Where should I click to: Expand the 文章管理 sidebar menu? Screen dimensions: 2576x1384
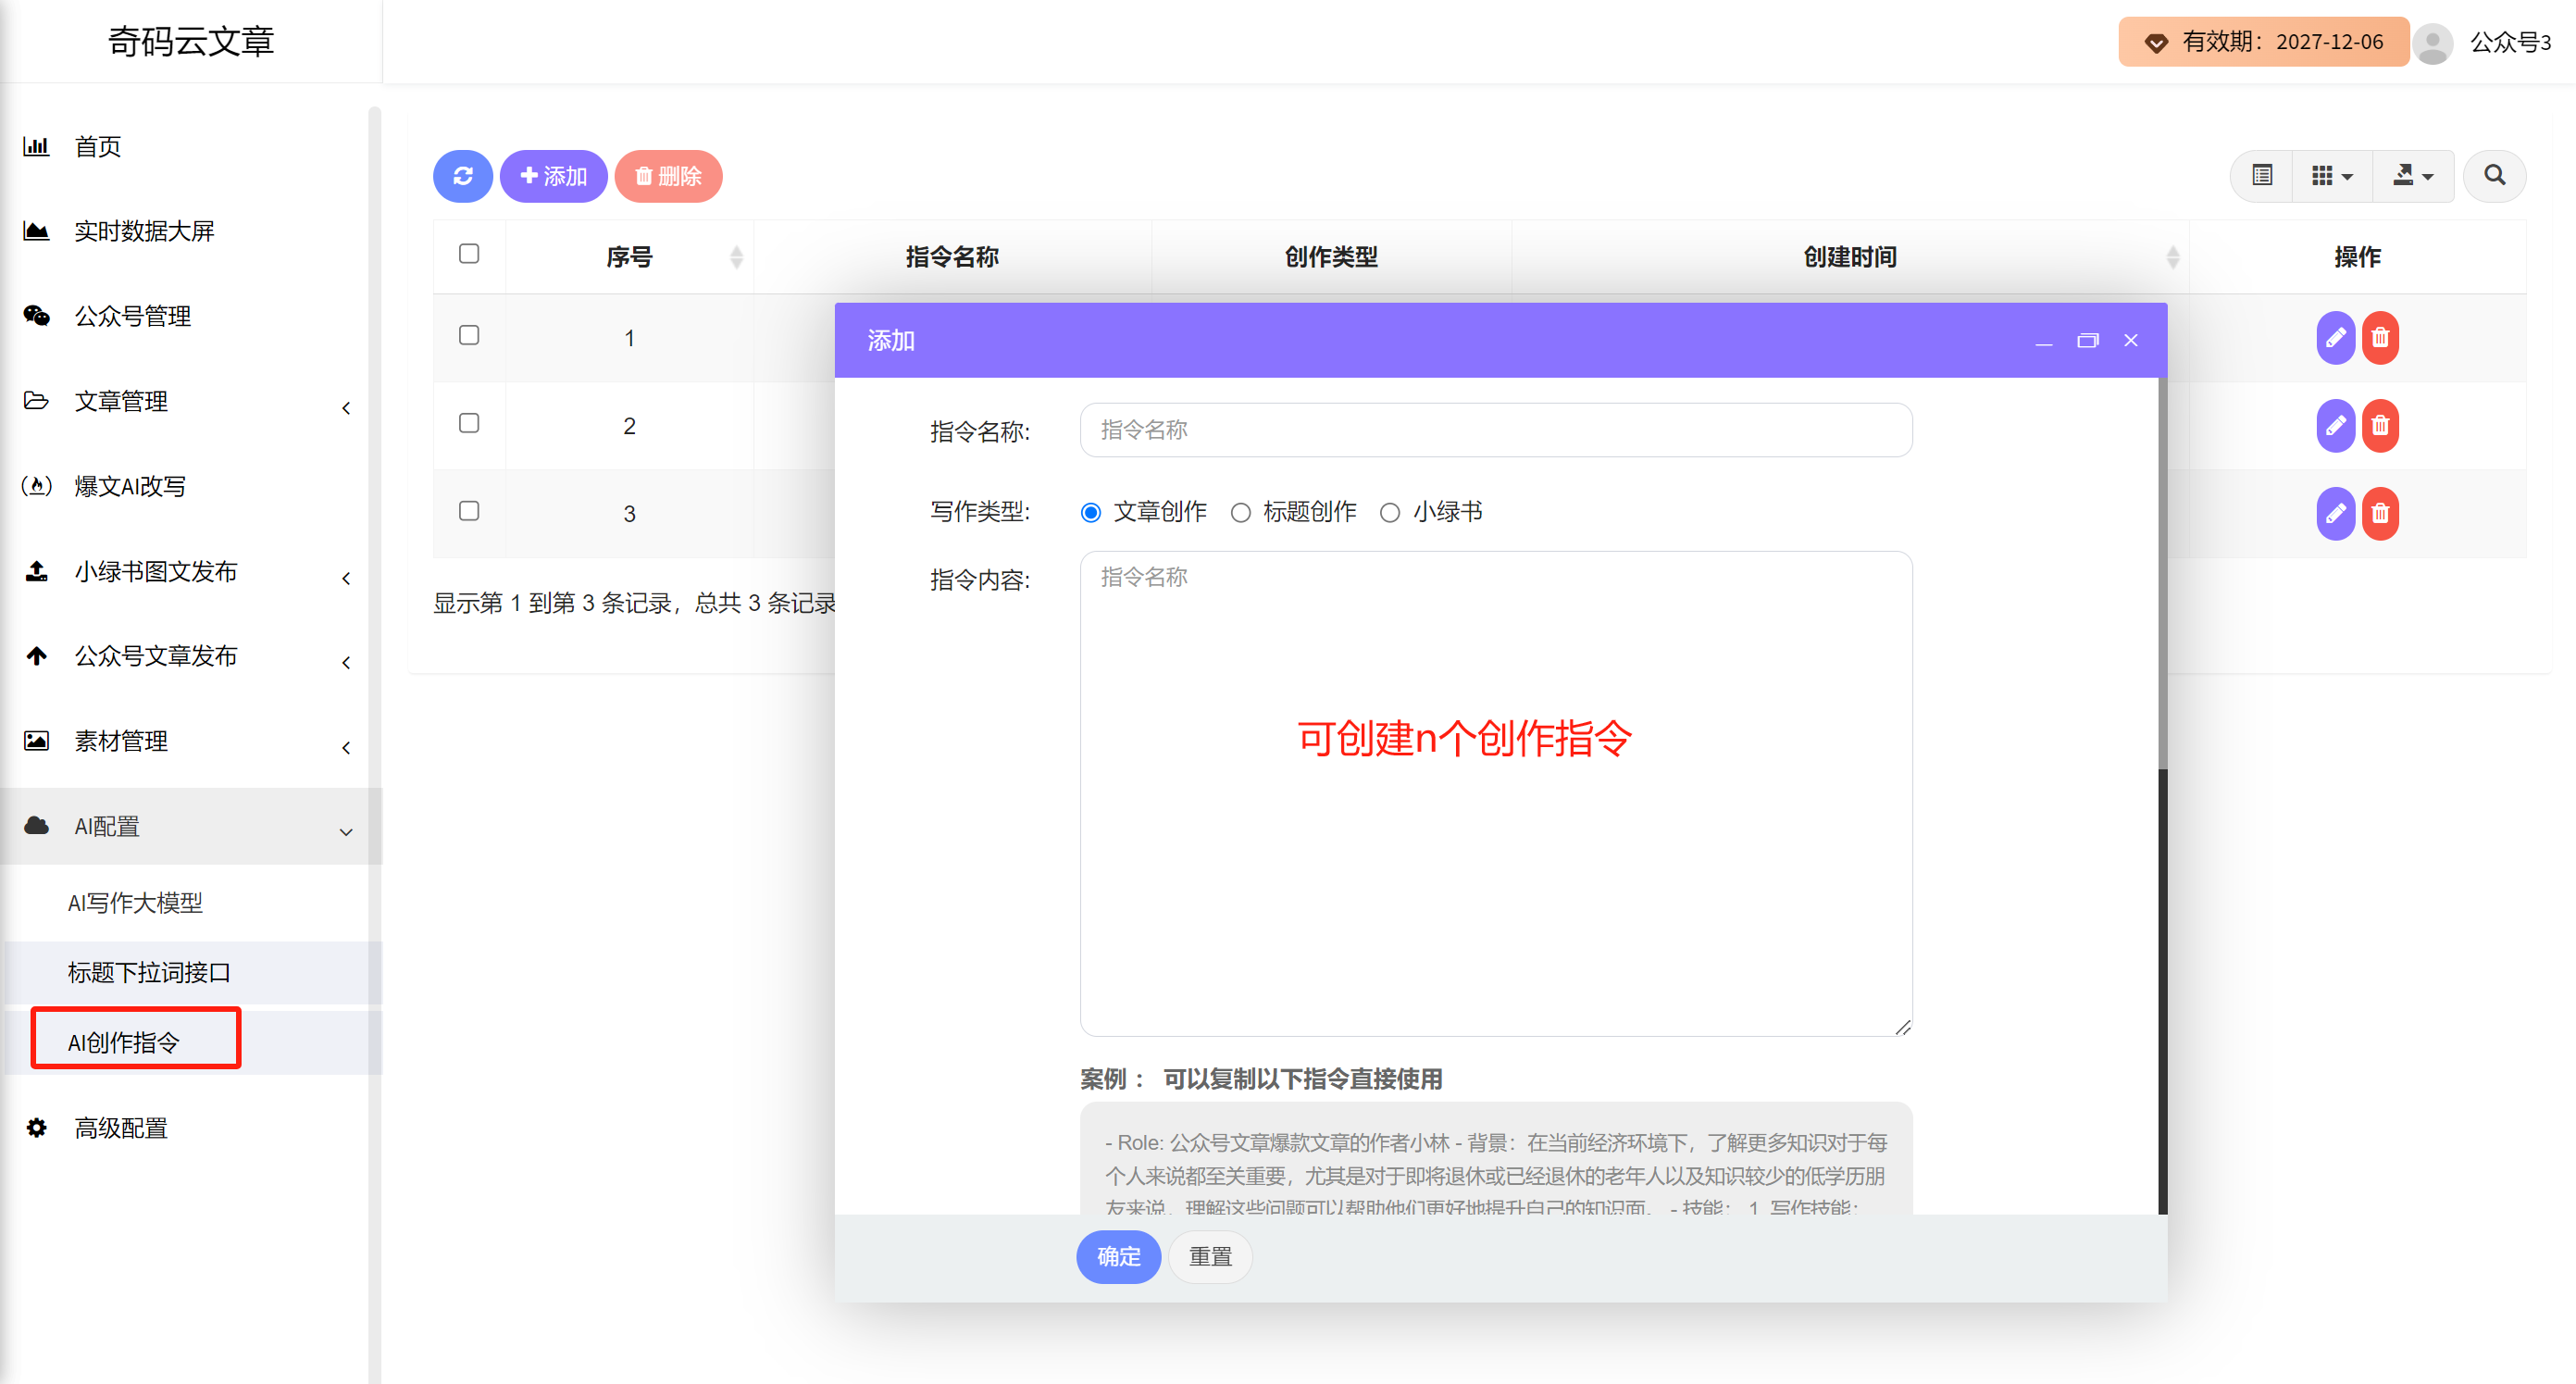120,402
